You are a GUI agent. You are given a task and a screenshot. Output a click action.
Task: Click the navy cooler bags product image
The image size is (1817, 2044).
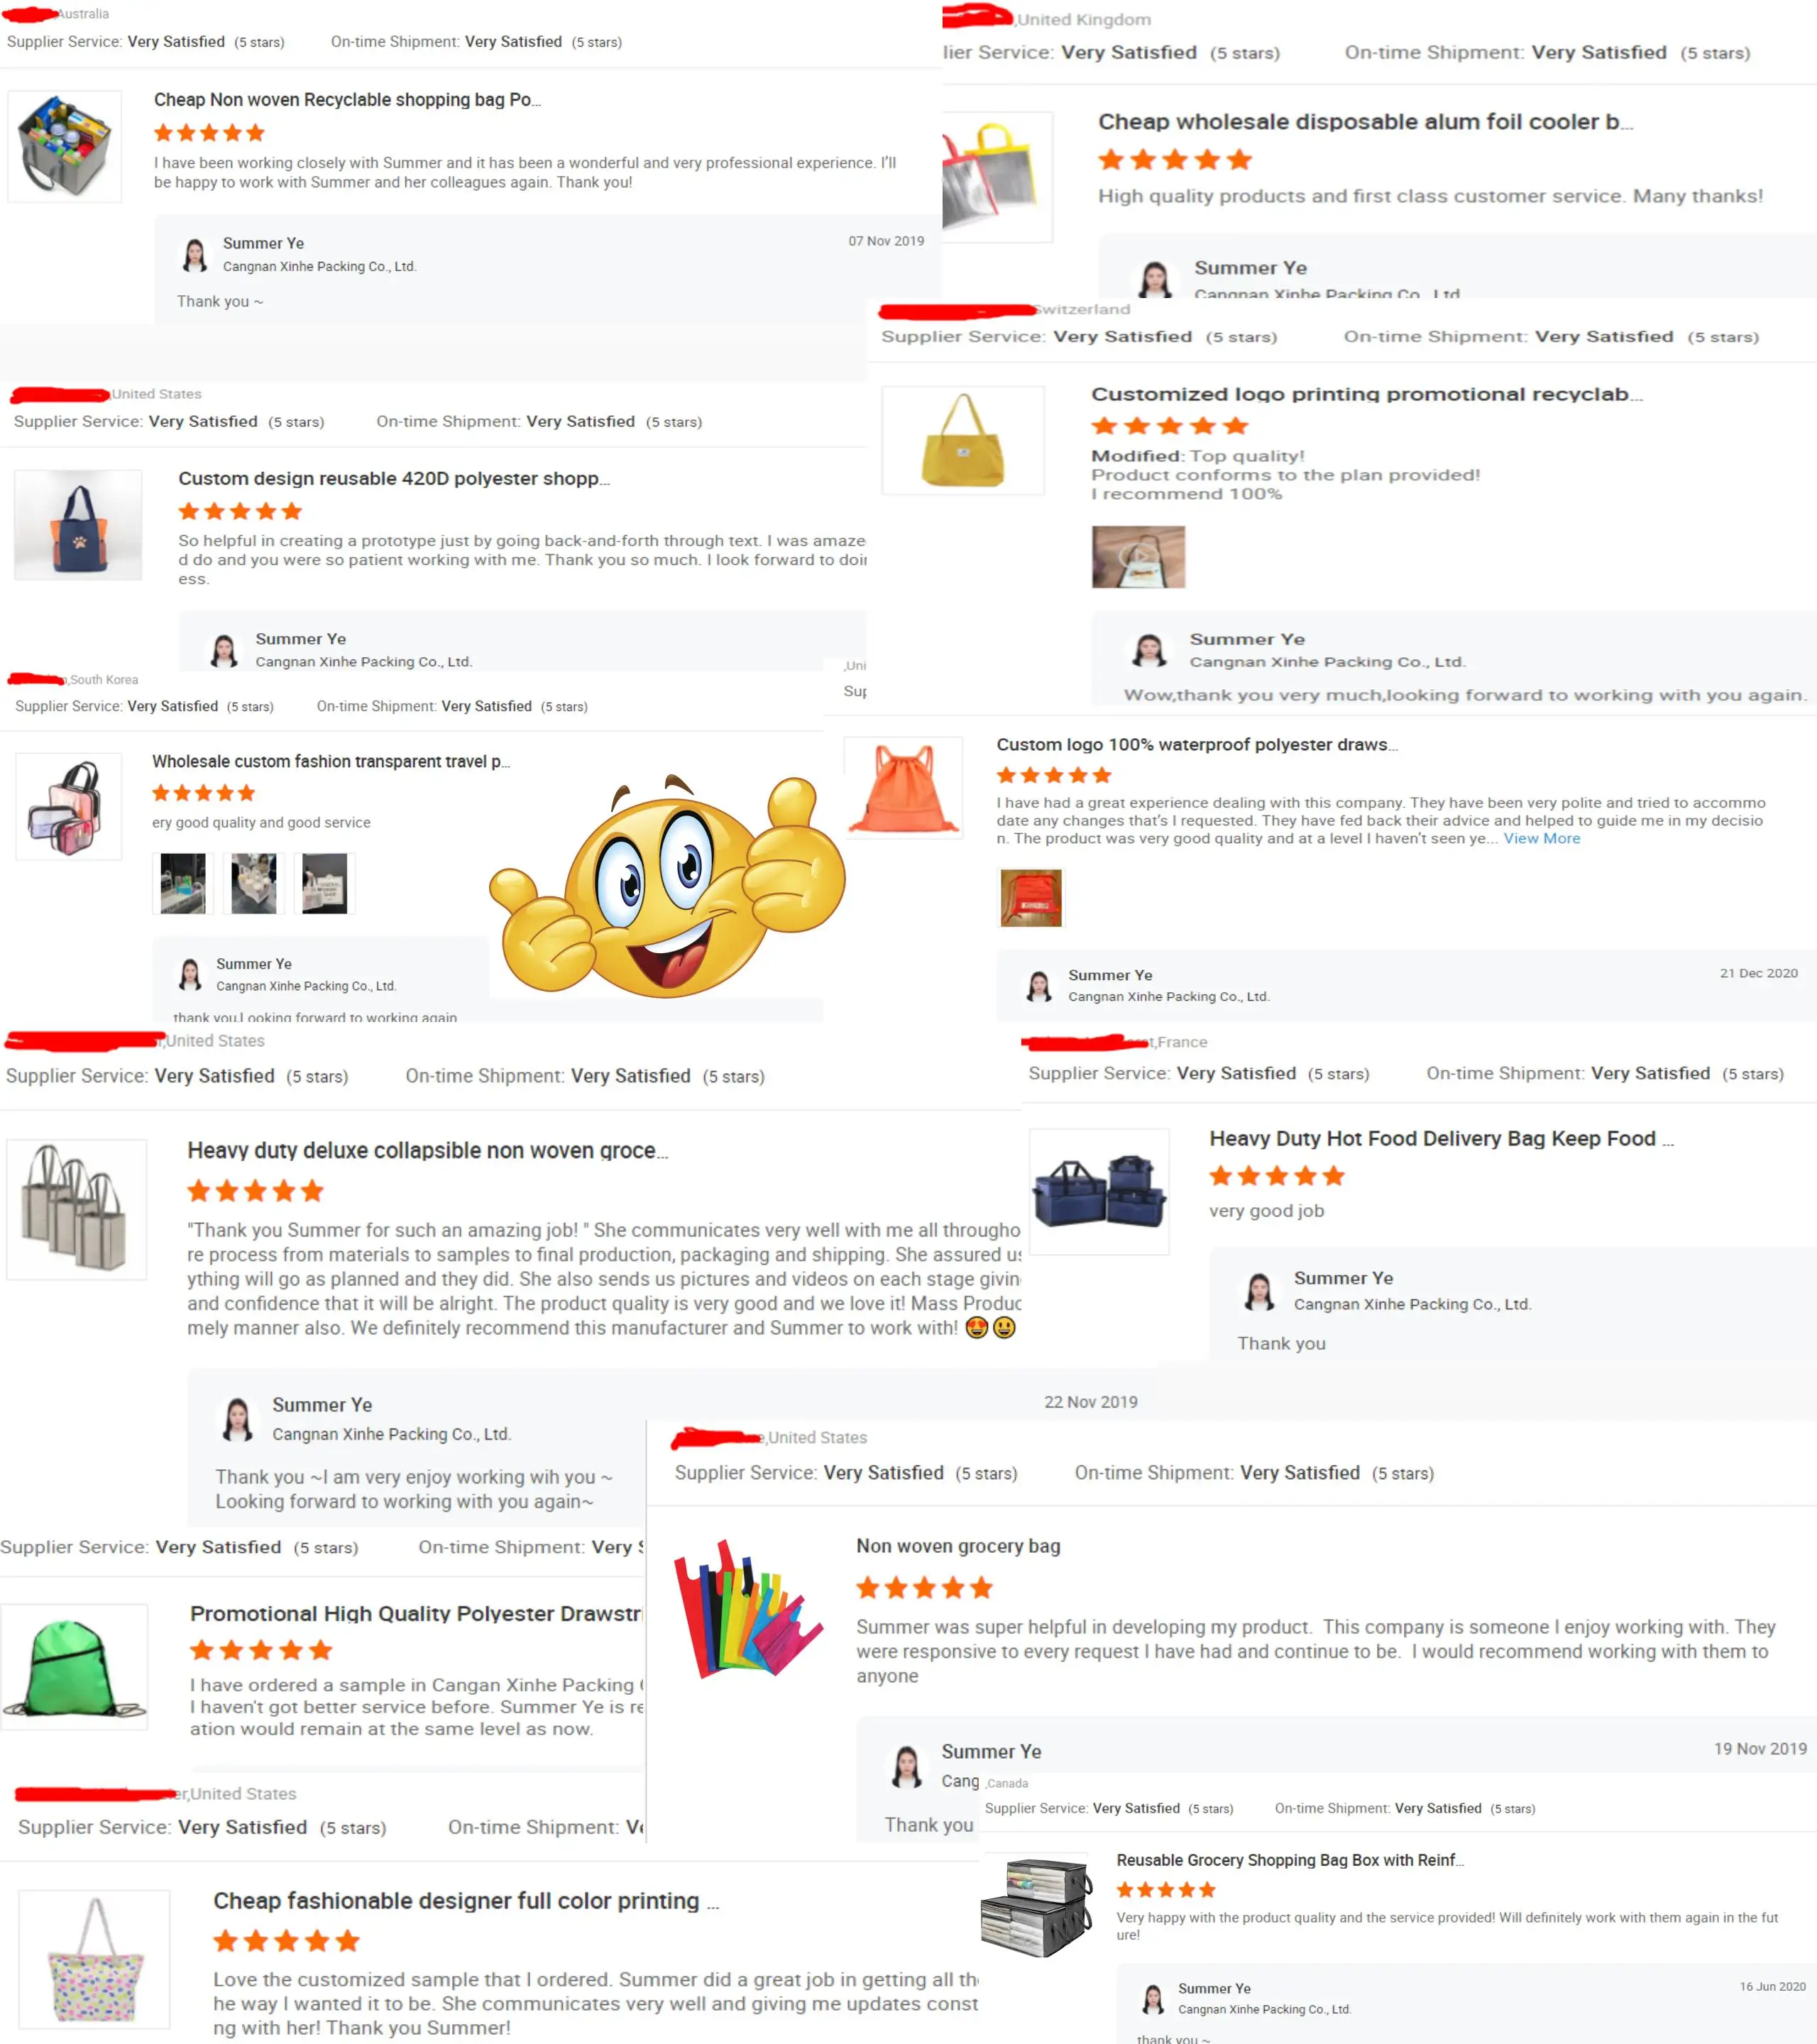tap(1099, 1192)
